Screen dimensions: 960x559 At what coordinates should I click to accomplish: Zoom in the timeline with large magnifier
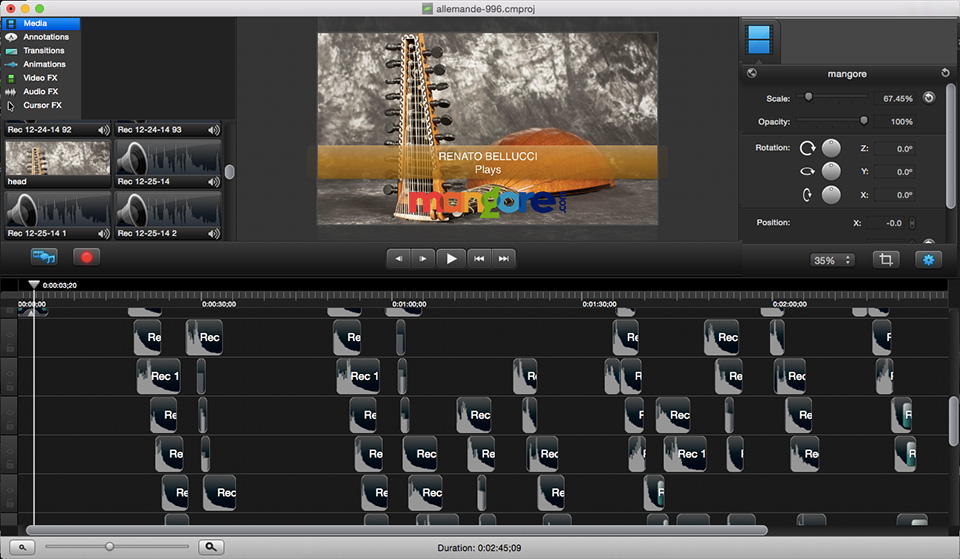click(211, 547)
